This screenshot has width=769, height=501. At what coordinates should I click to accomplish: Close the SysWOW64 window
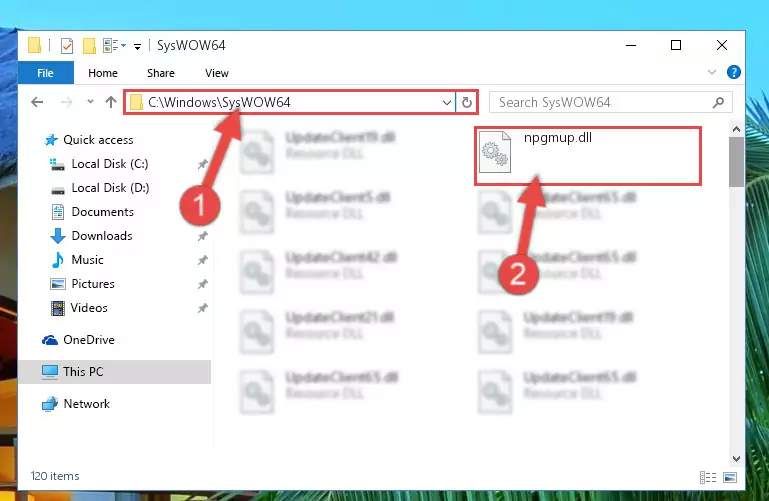tap(721, 45)
